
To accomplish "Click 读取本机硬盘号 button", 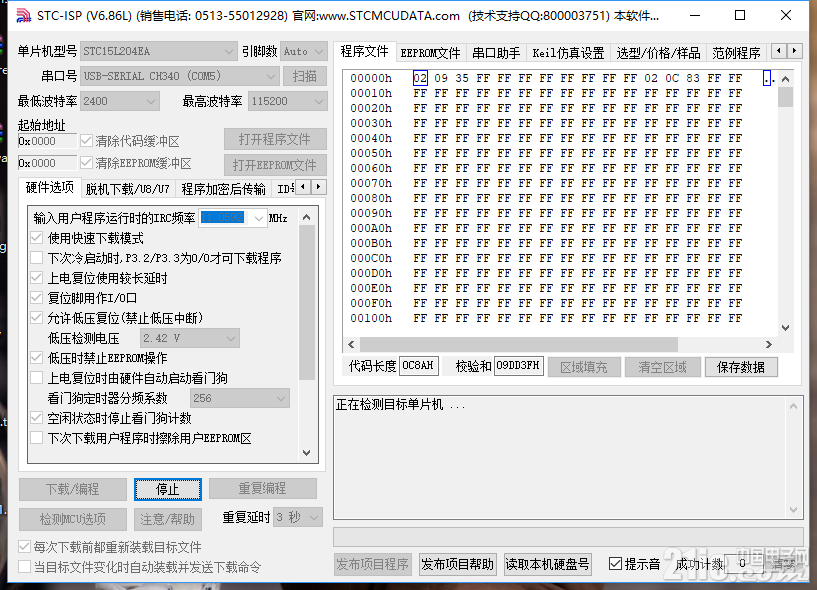I will [547, 564].
